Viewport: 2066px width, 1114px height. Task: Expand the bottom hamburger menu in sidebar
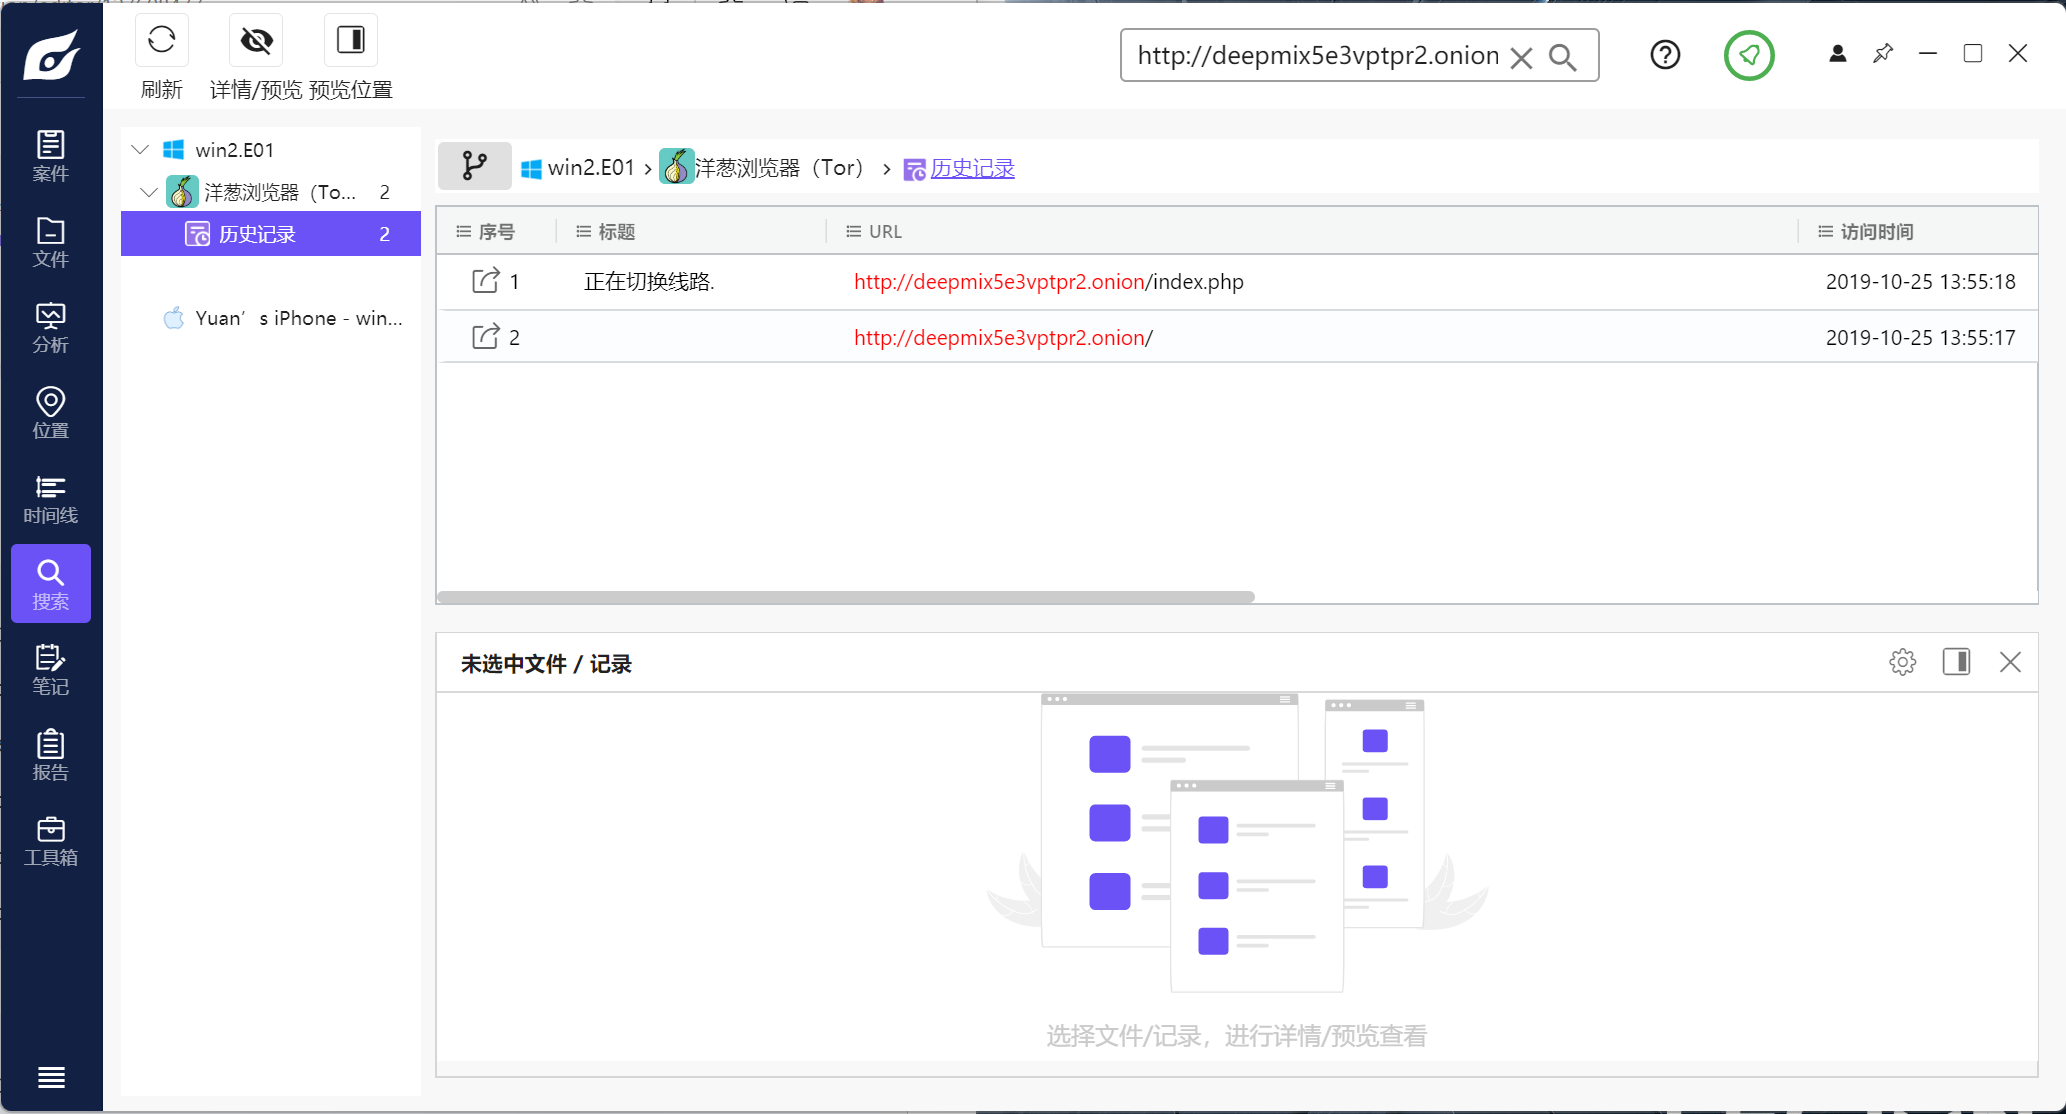51,1077
